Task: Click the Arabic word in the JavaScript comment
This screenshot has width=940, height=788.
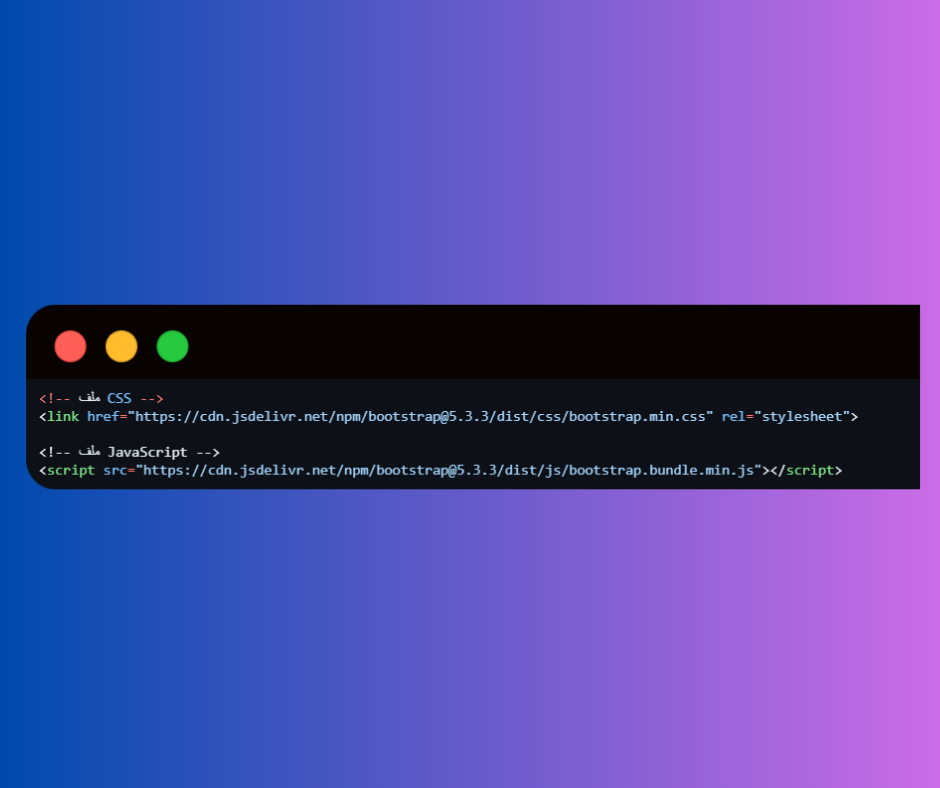Action: pyautogui.click(x=89, y=450)
